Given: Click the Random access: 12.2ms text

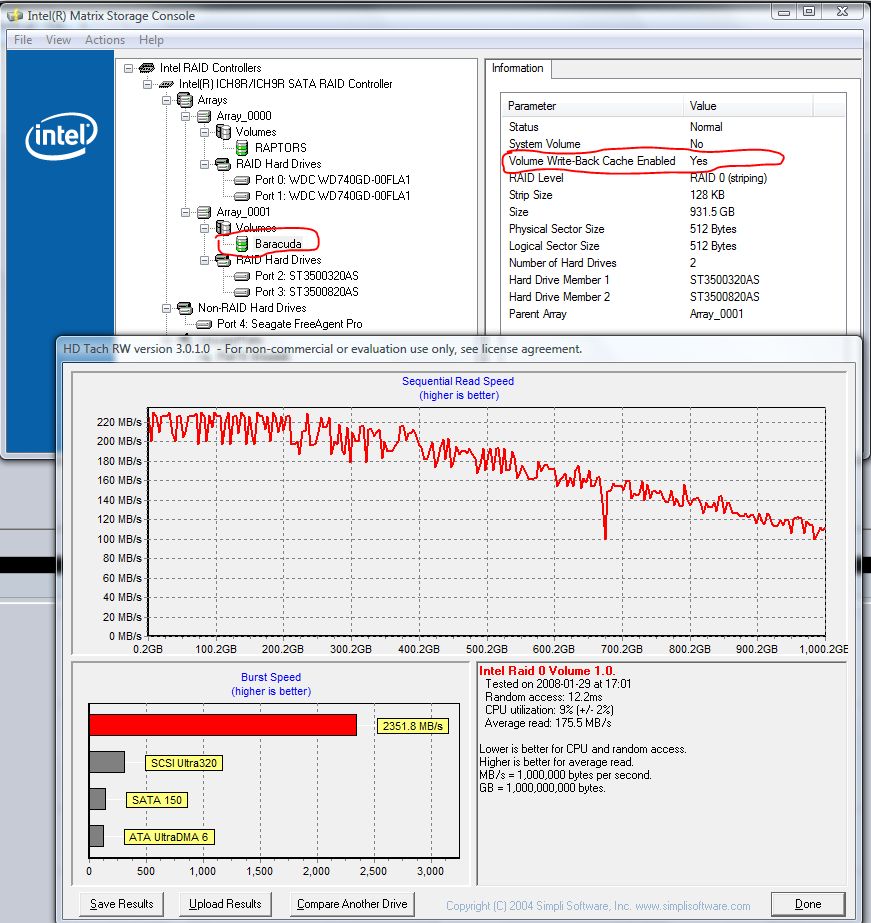Looking at the screenshot, I should point(543,698).
